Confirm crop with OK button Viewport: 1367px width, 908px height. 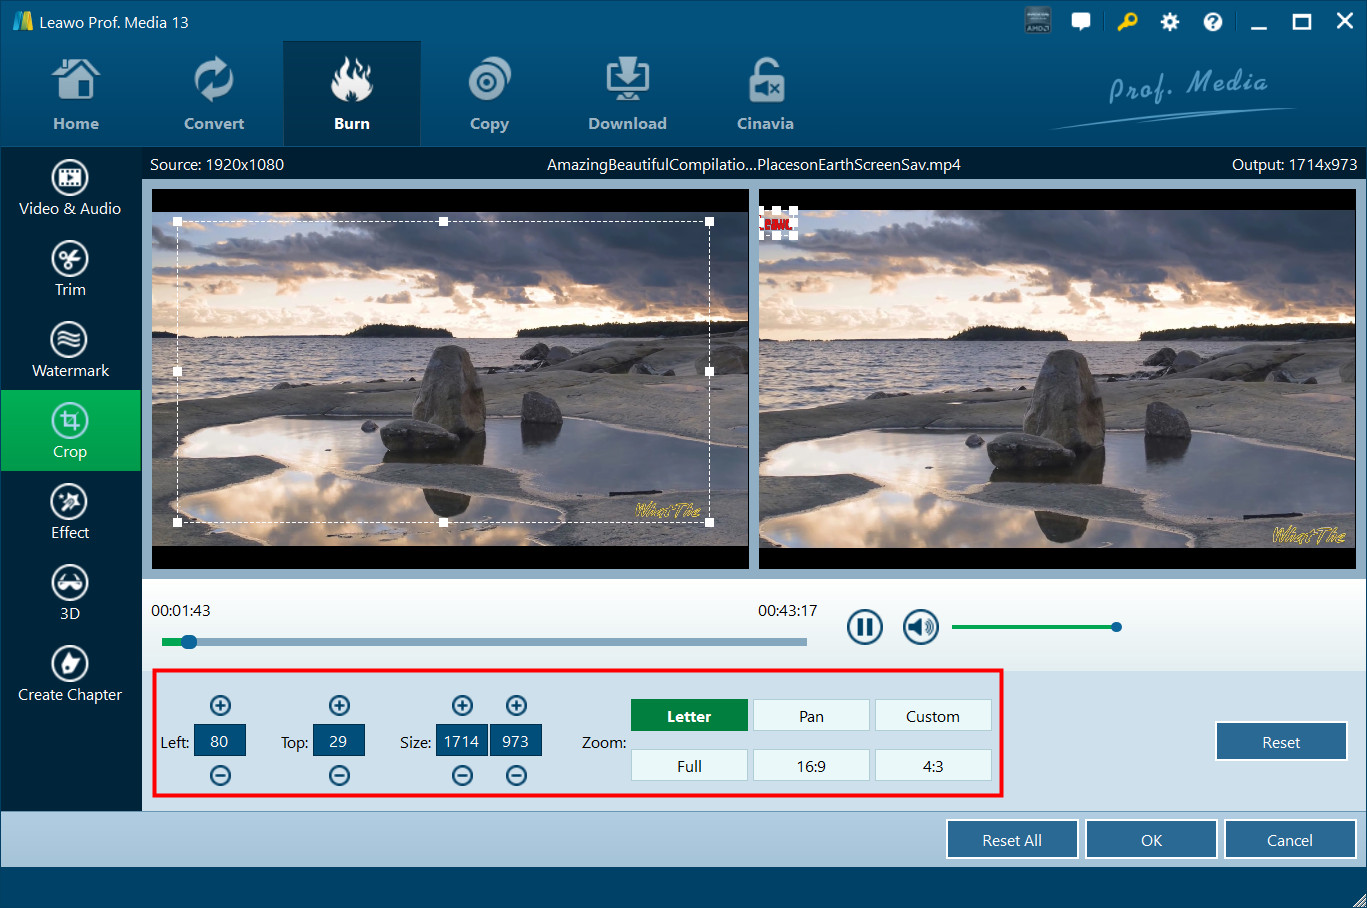1151,840
